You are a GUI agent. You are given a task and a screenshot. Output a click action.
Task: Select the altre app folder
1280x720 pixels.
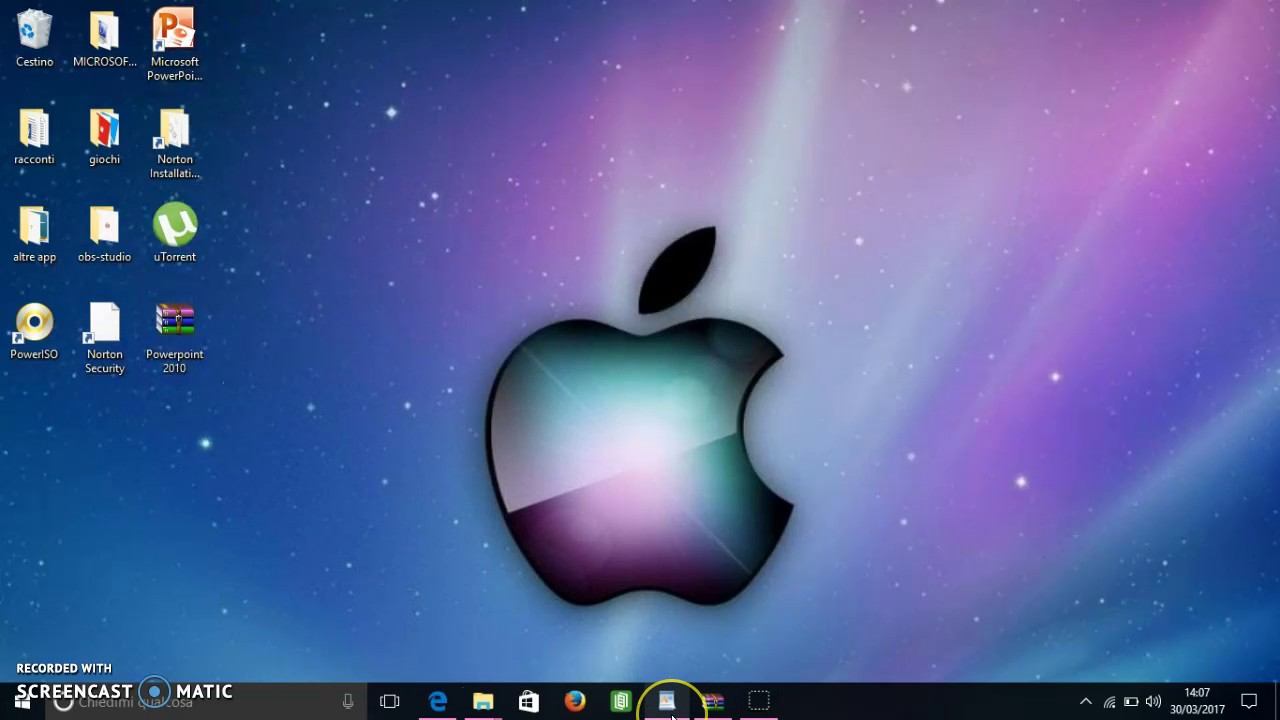click(x=34, y=234)
